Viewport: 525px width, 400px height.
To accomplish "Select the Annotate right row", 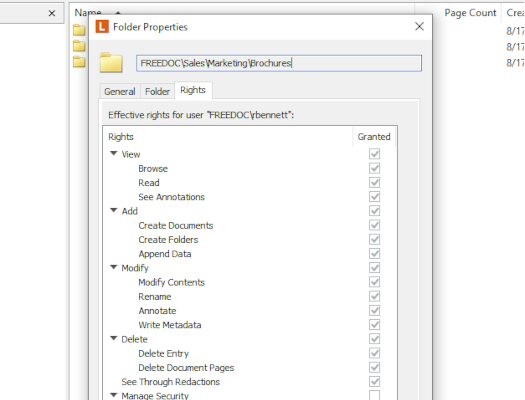I will tap(157, 311).
